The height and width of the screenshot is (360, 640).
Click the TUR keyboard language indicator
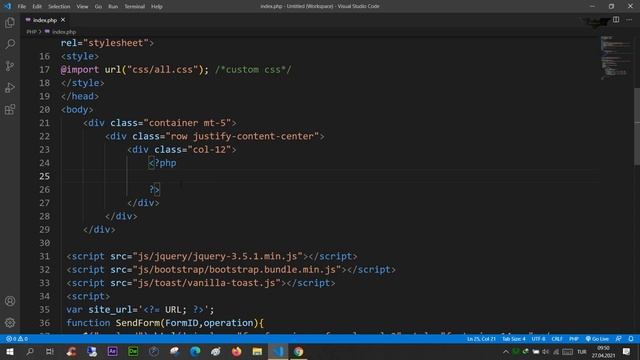(x=582, y=351)
